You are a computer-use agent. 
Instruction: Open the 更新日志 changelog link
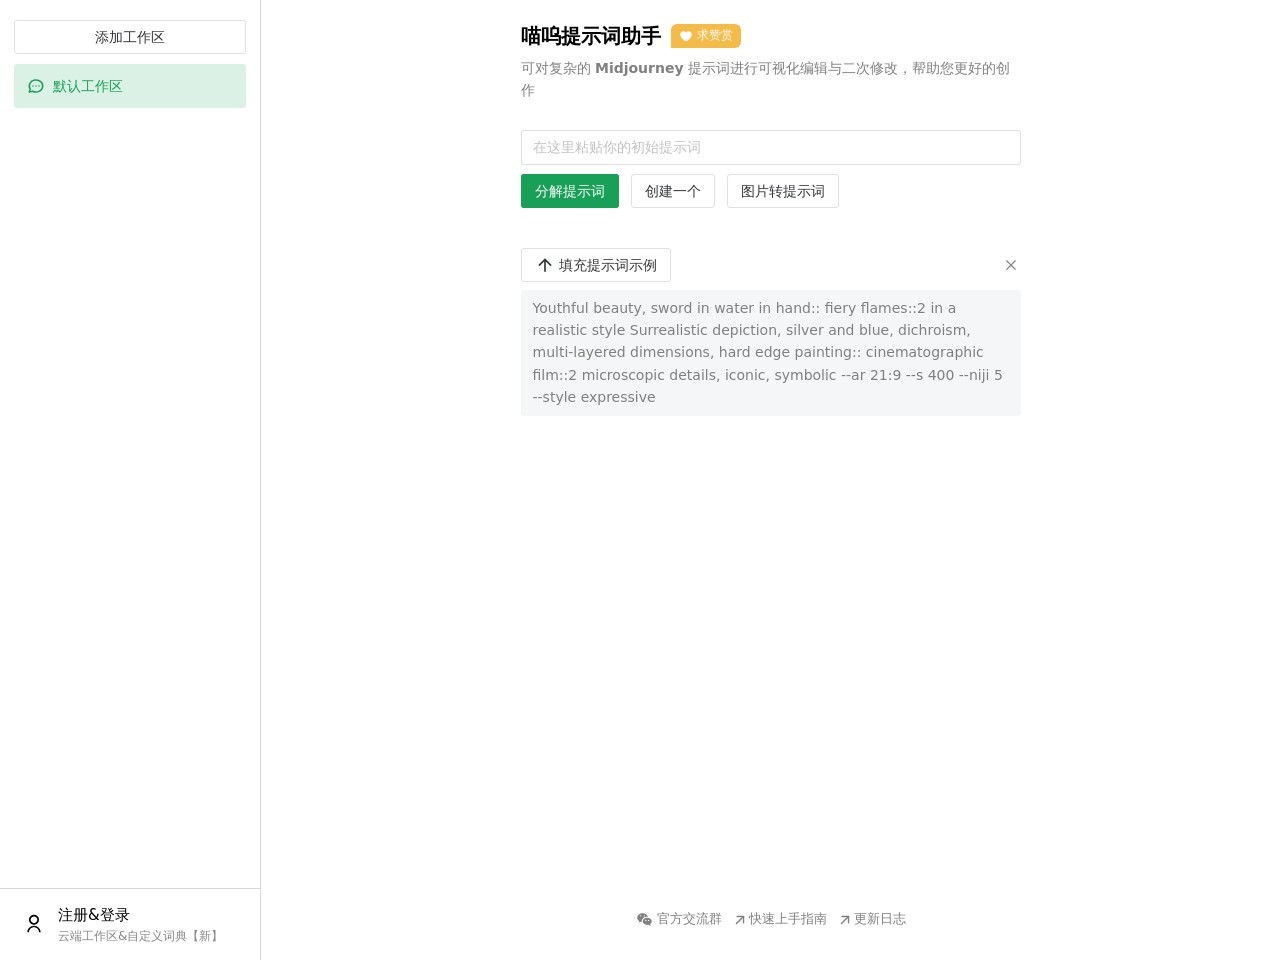point(880,919)
